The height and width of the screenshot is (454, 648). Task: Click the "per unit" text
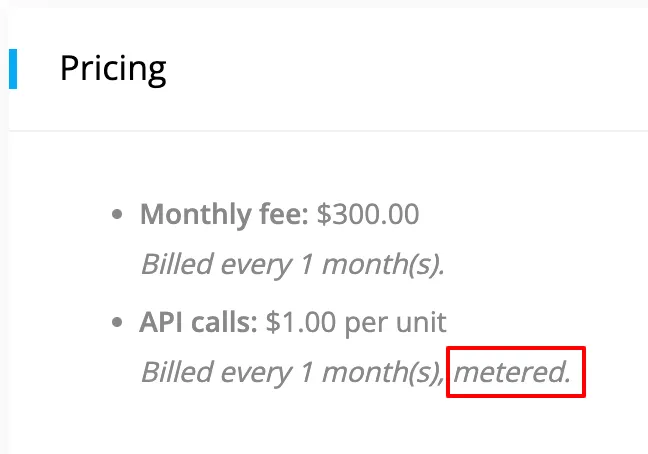(x=395, y=323)
